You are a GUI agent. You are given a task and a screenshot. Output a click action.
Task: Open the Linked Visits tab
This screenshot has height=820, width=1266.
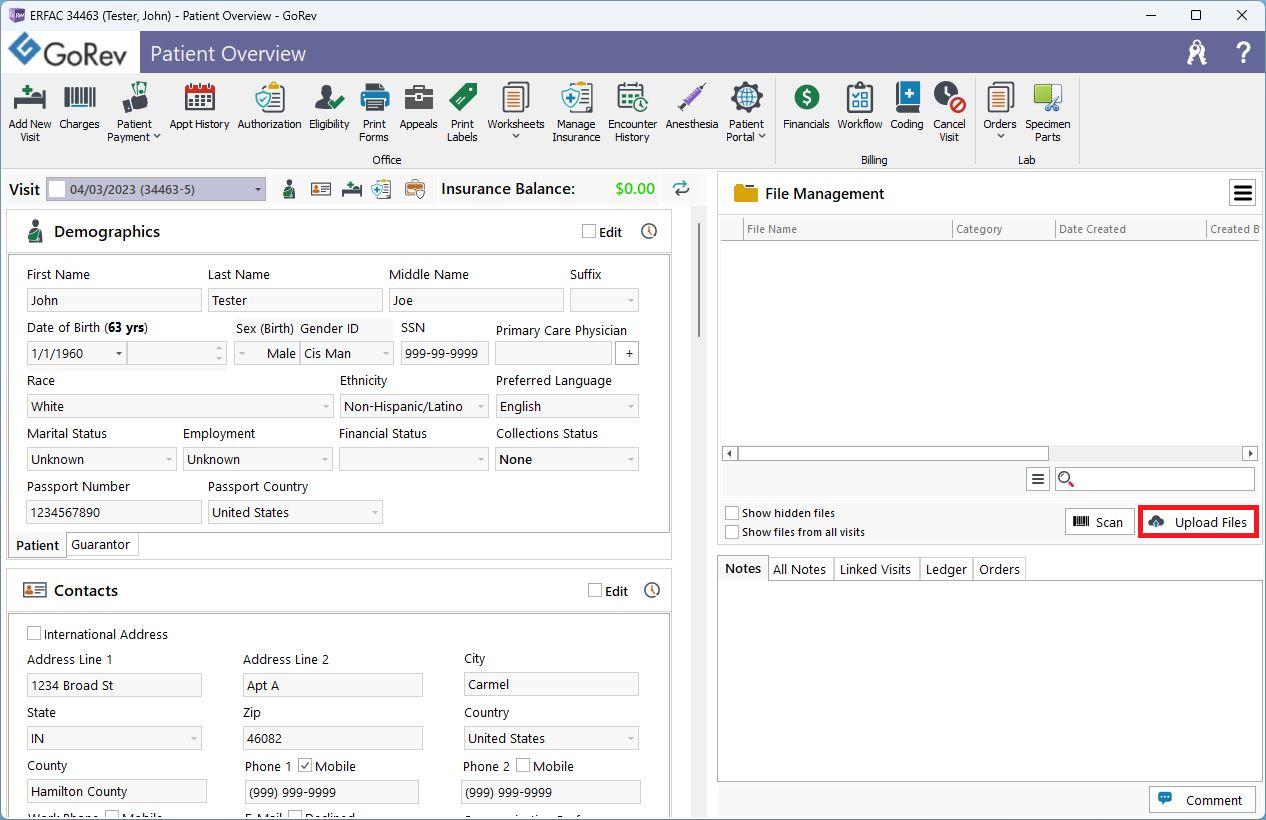click(x=875, y=569)
